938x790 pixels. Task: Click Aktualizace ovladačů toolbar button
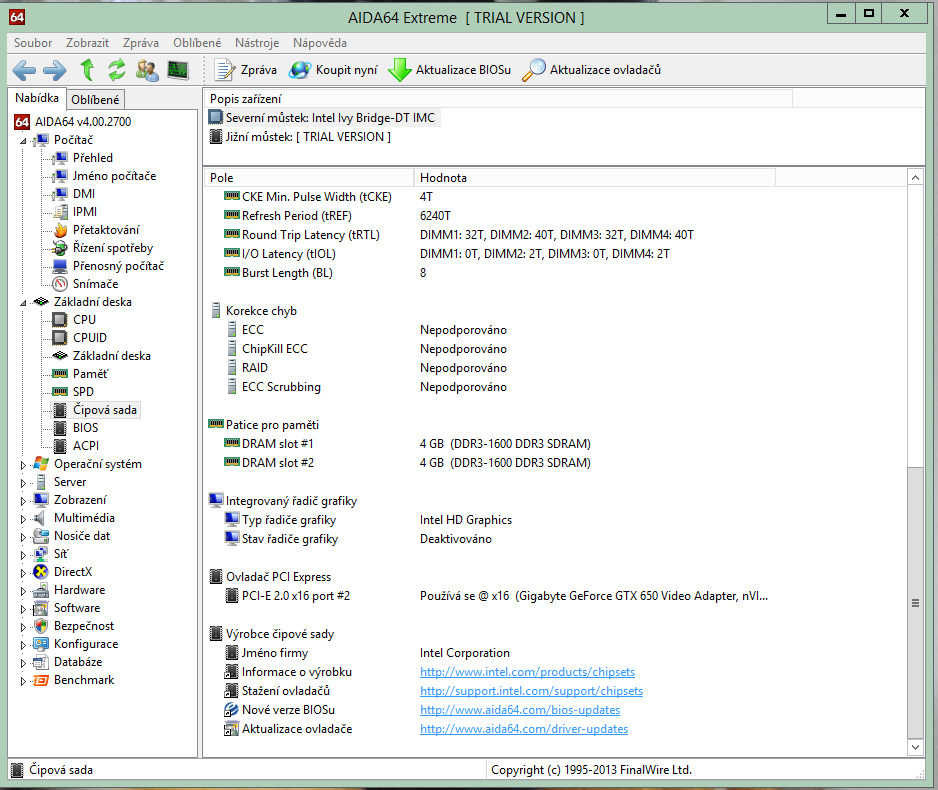click(x=592, y=70)
